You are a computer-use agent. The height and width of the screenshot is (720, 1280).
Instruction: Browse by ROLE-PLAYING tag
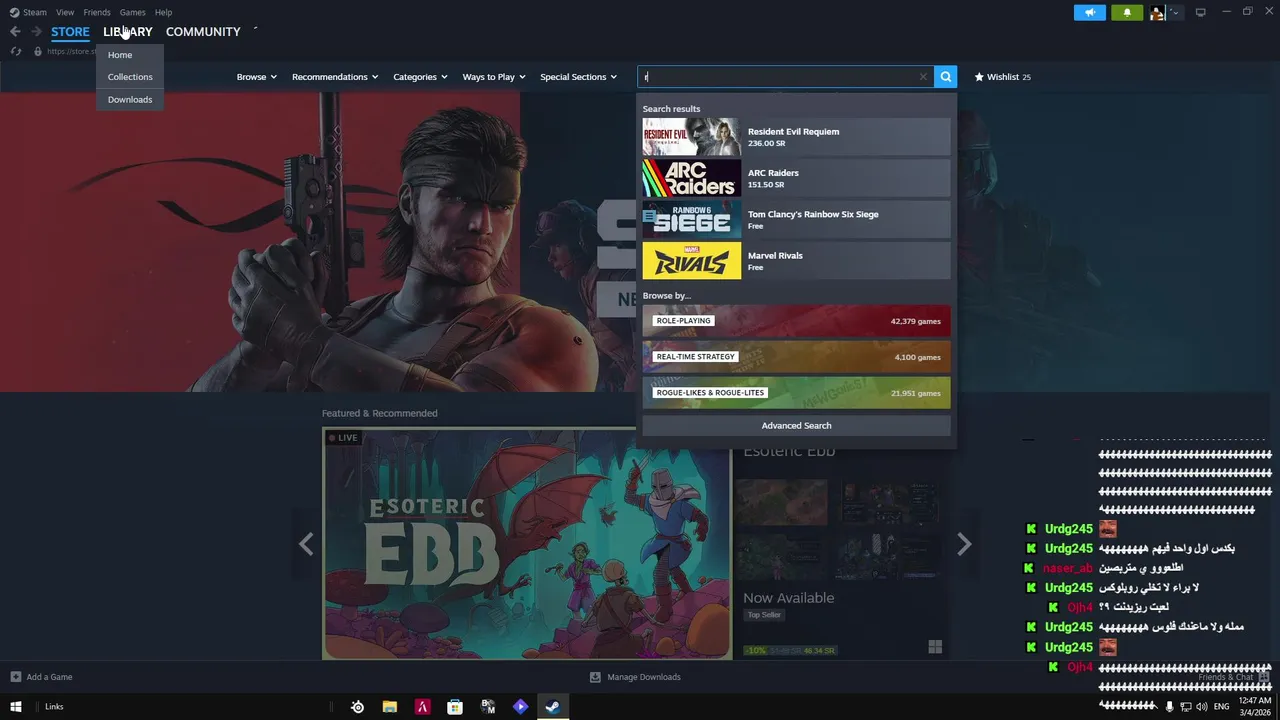(796, 321)
